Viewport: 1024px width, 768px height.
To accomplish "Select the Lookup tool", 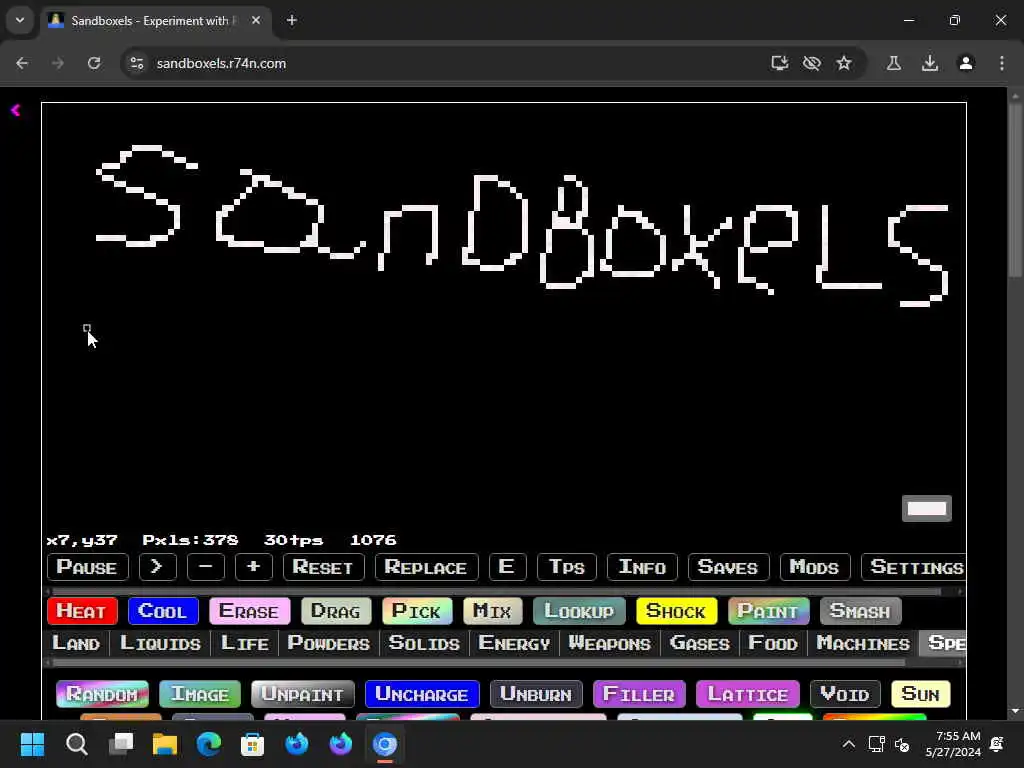I will 579,611.
